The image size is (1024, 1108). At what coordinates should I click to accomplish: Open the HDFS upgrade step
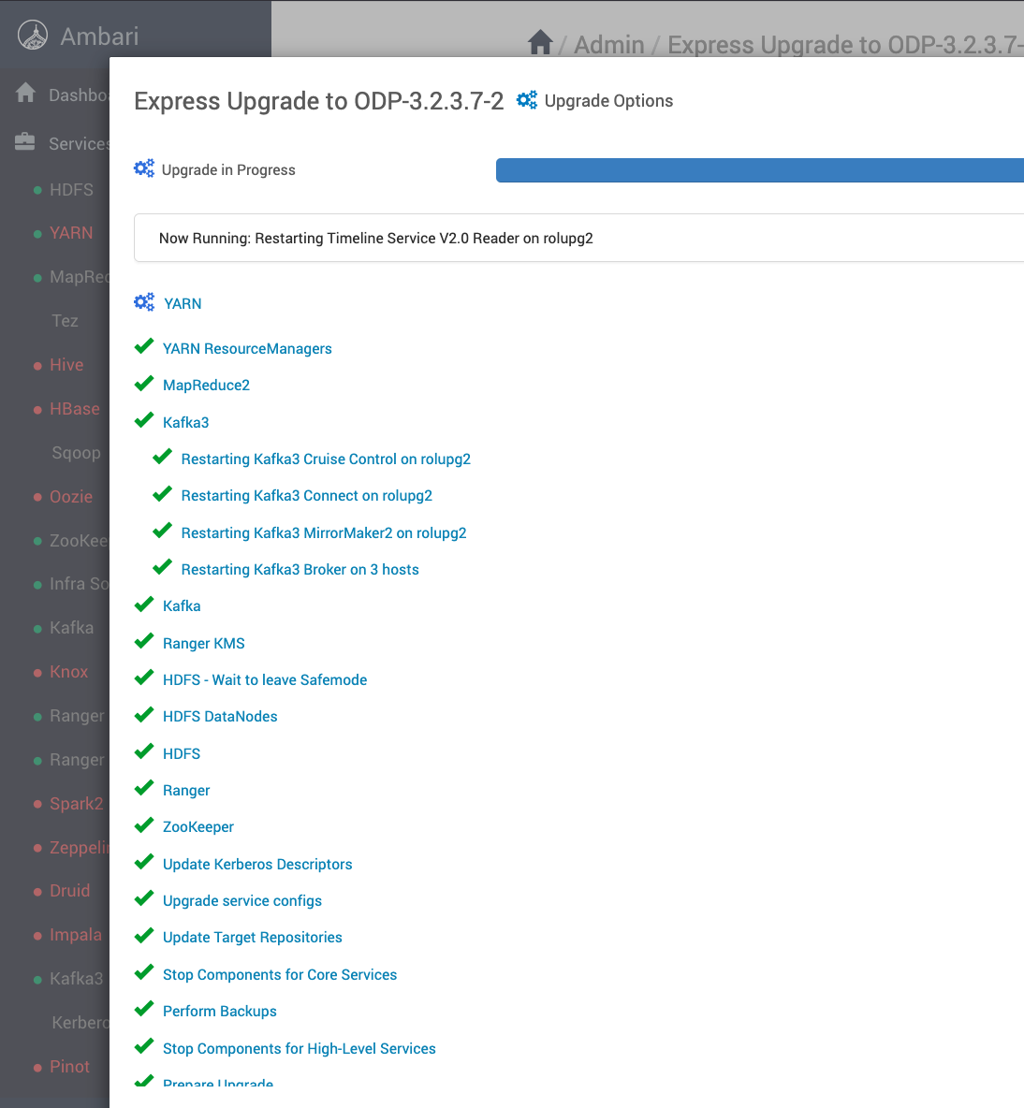tap(182, 754)
